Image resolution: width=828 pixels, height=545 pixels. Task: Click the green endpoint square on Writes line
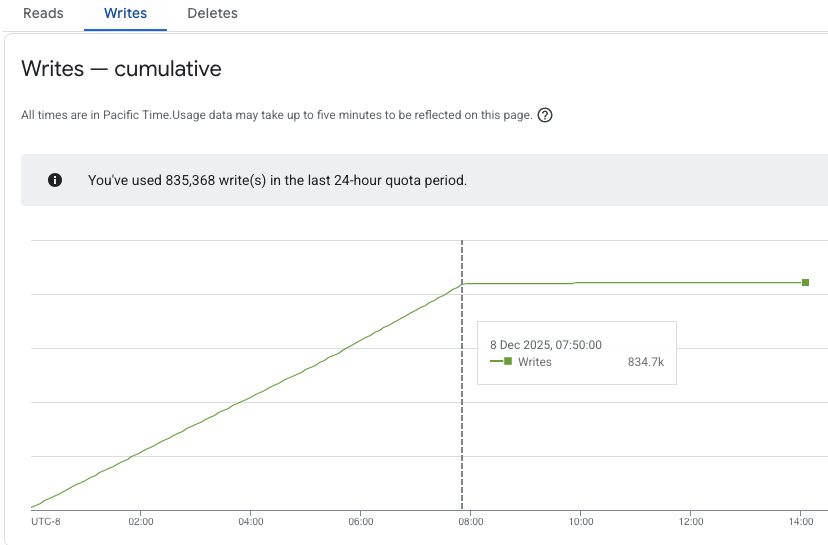pos(805,283)
